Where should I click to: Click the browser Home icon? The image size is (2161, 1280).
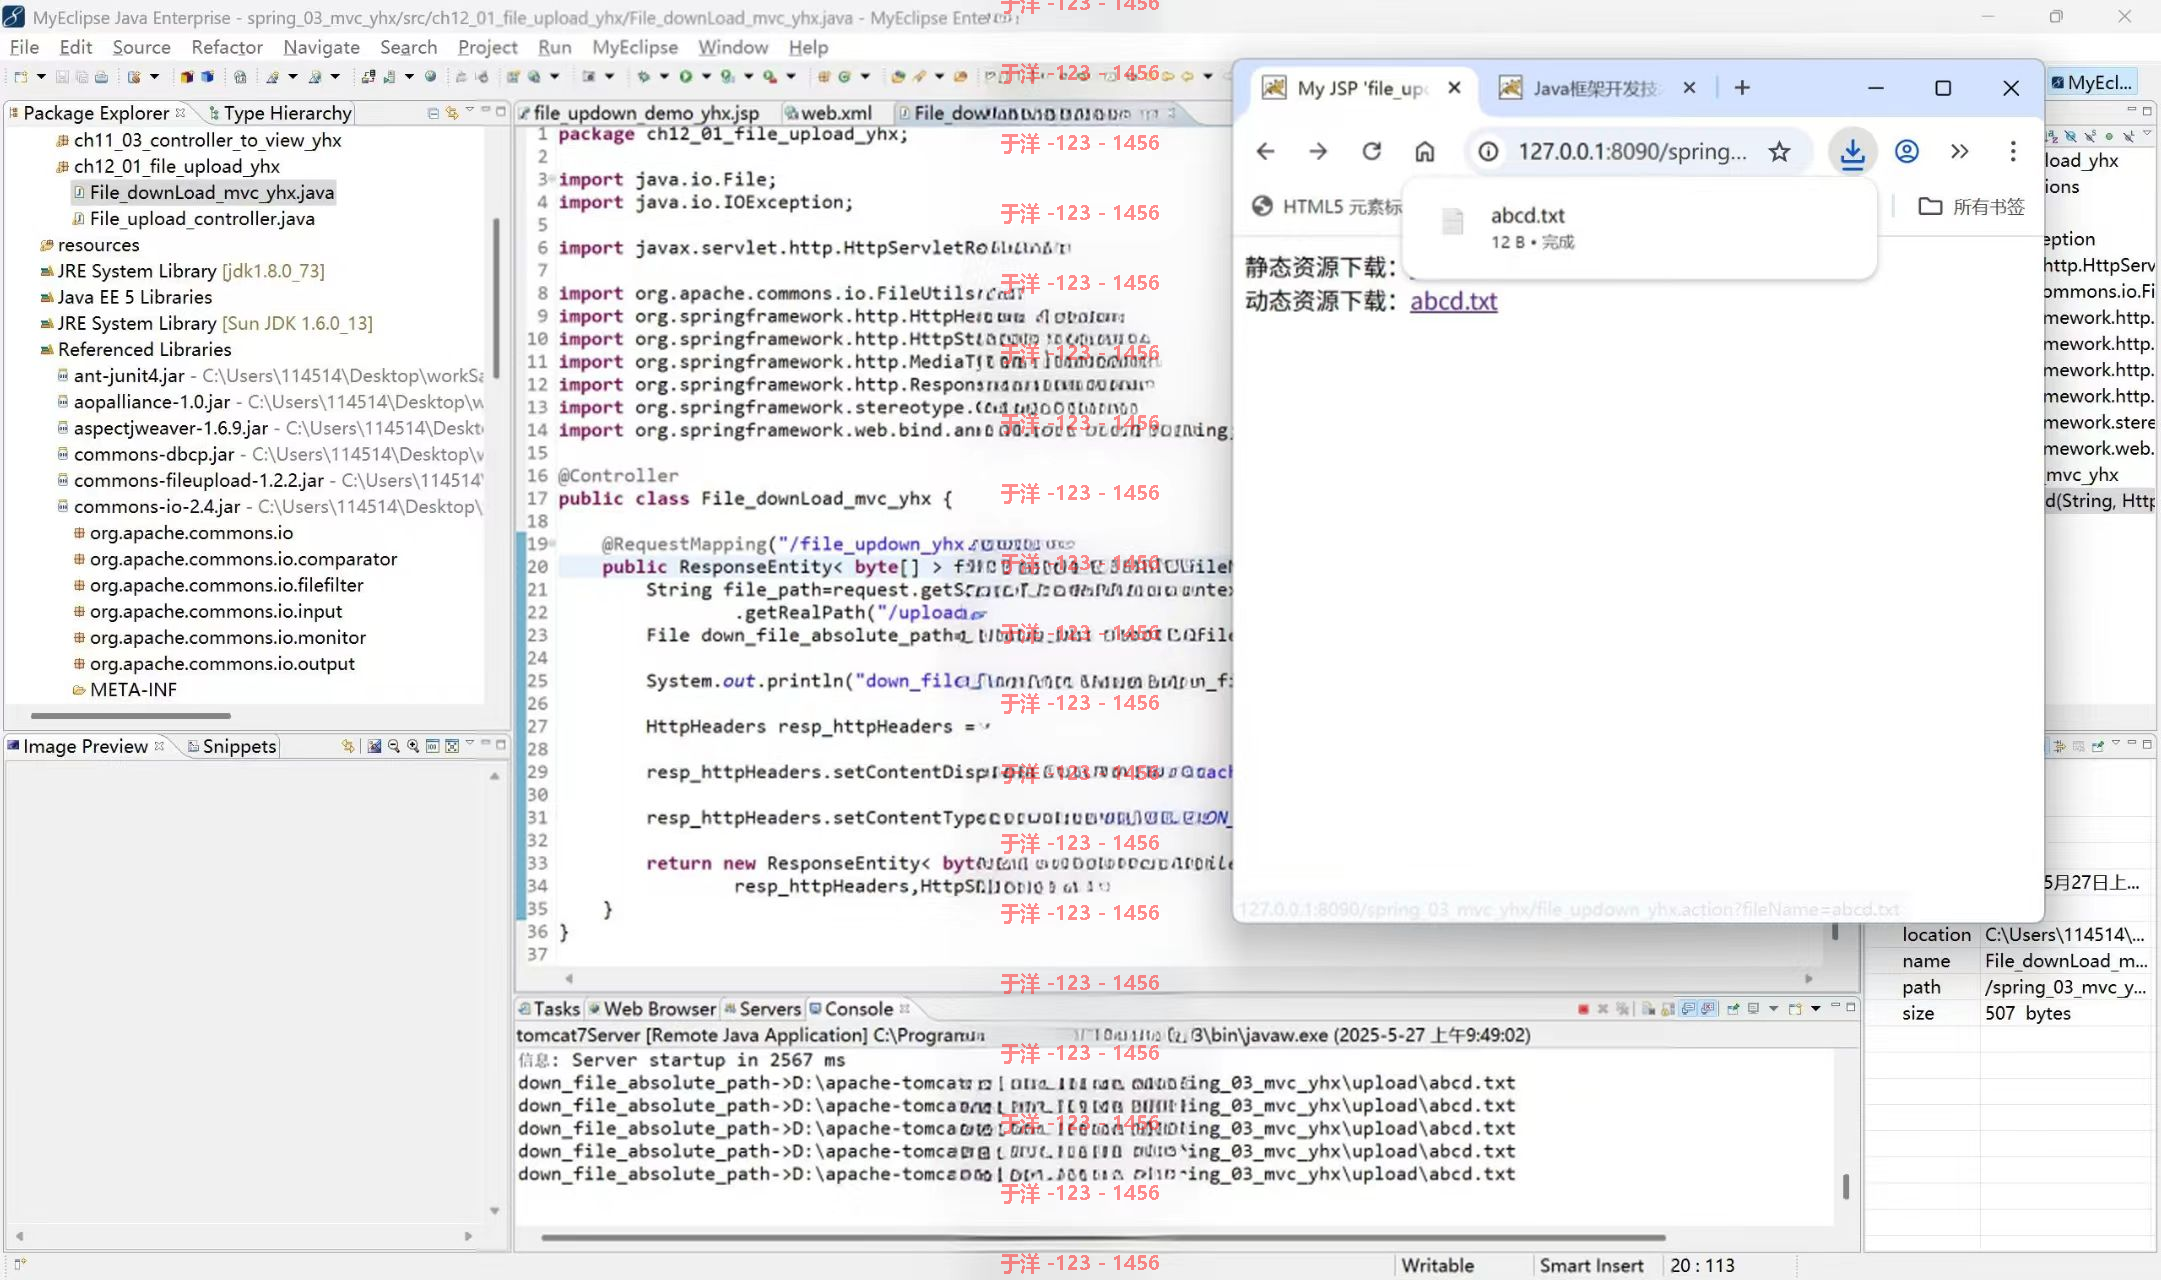(1425, 151)
